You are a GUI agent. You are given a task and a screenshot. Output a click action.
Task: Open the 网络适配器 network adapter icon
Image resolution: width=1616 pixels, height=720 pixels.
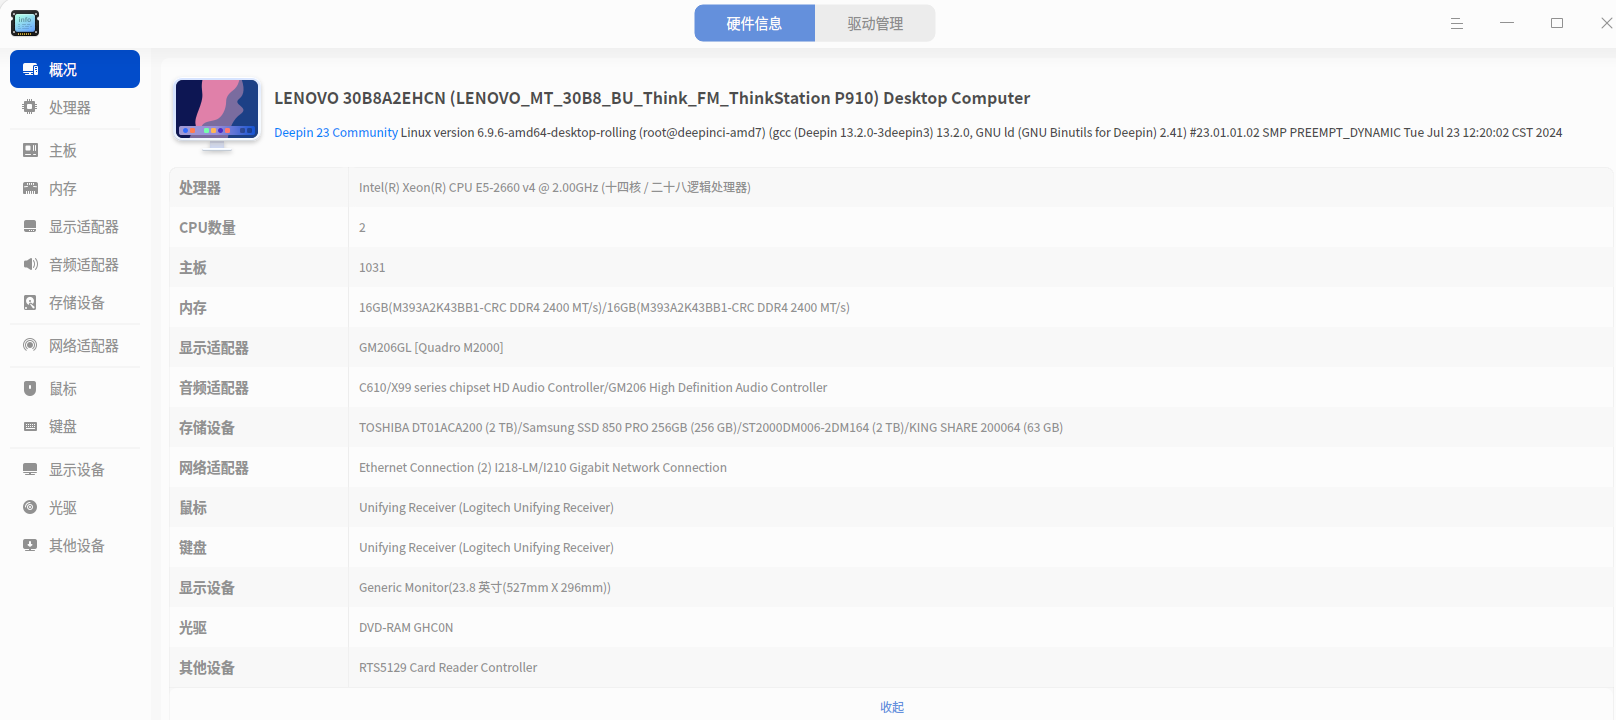click(30, 345)
